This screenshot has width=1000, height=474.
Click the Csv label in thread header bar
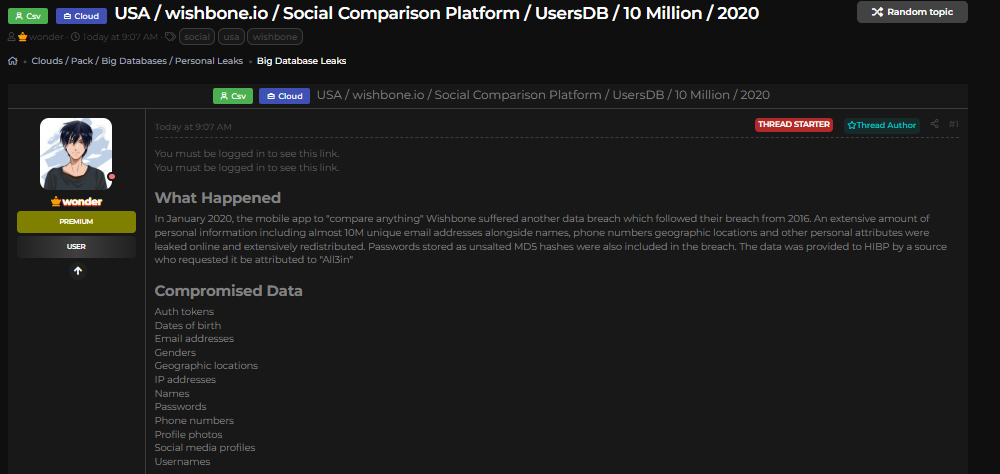[x=233, y=96]
